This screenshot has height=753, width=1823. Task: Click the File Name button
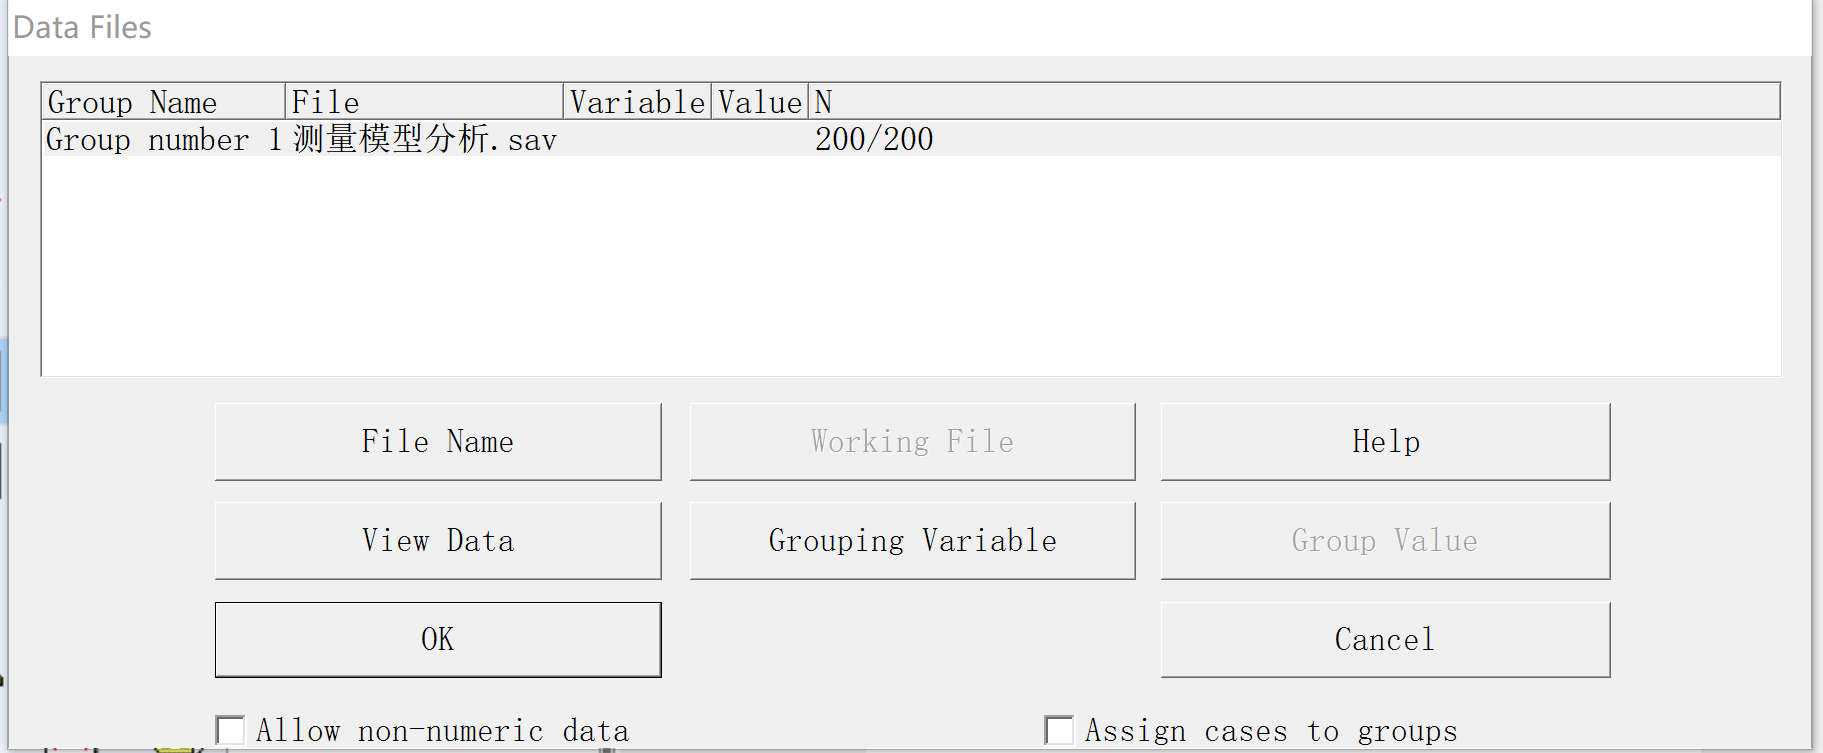(438, 441)
